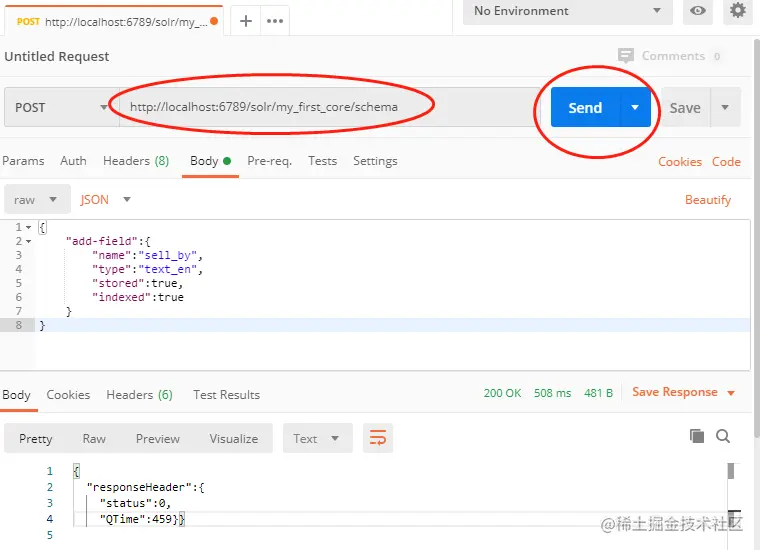Open the Save Response dropdown
Viewport: 760px width, 550px height.
731,393
